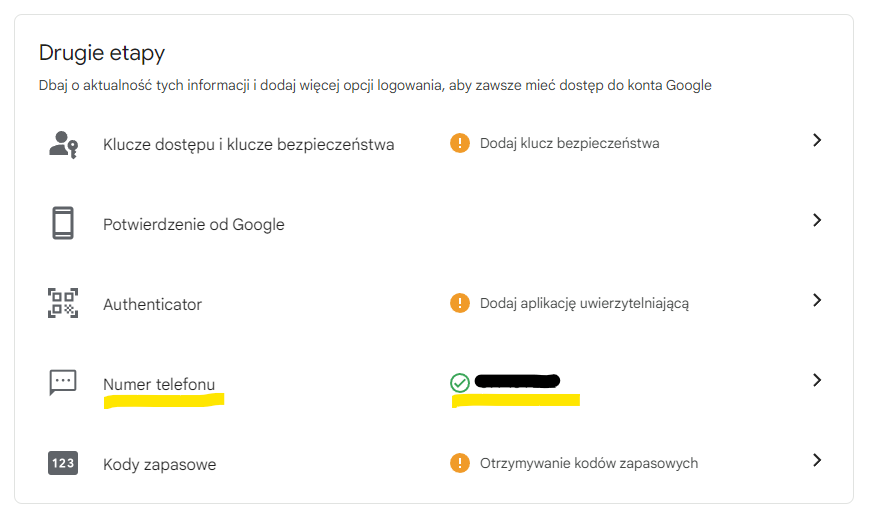Expand the Authenticator row chevron
Image resolution: width=874 pixels, height=513 pixels.
[x=817, y=300]
